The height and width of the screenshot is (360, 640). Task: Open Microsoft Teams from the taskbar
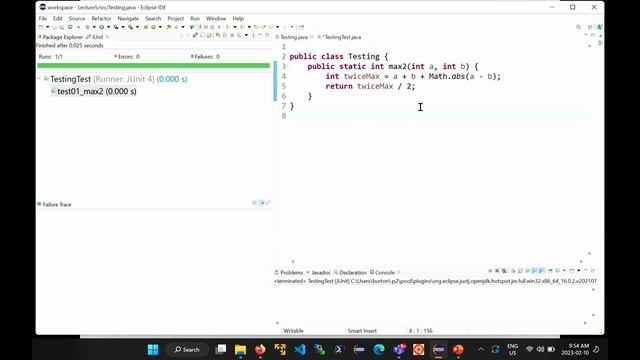399,349
